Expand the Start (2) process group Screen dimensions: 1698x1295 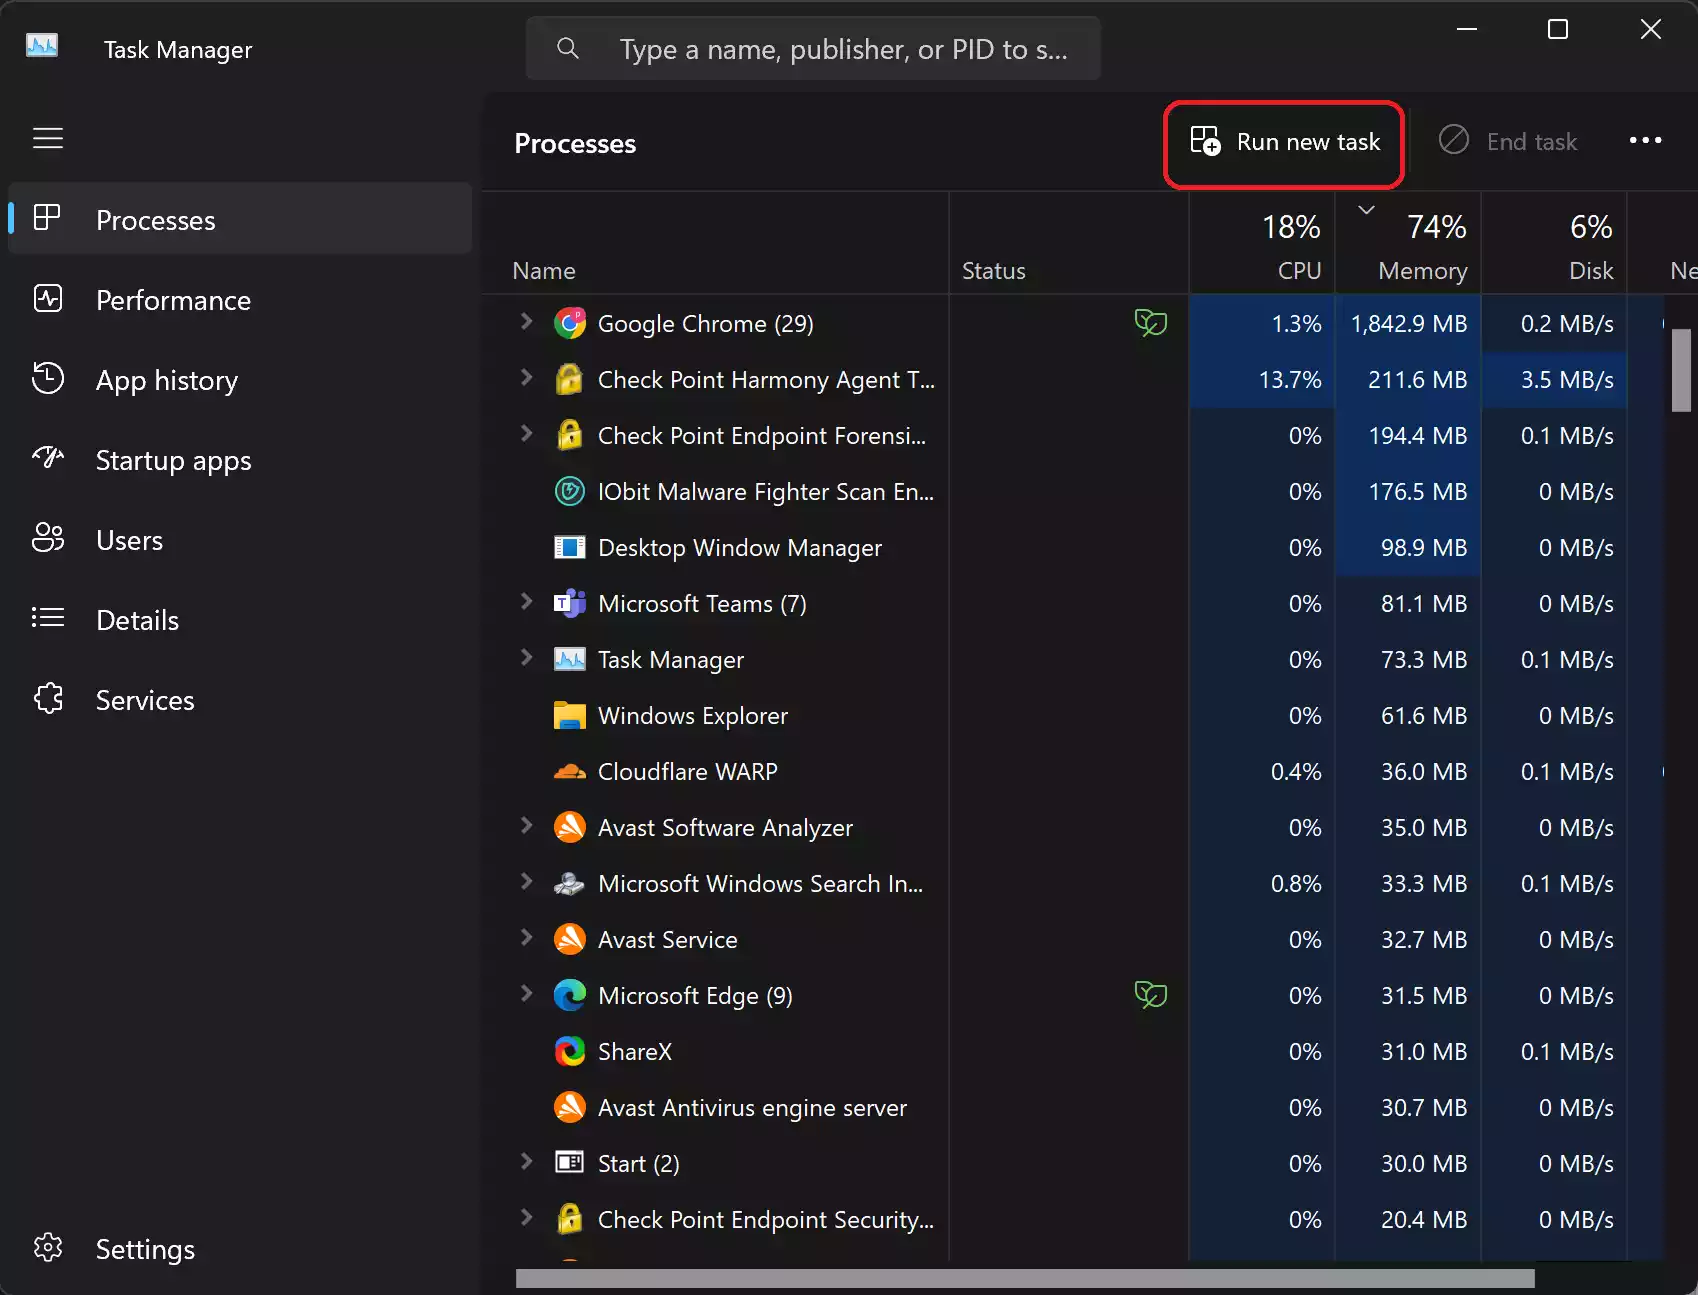click(527, 1161)
